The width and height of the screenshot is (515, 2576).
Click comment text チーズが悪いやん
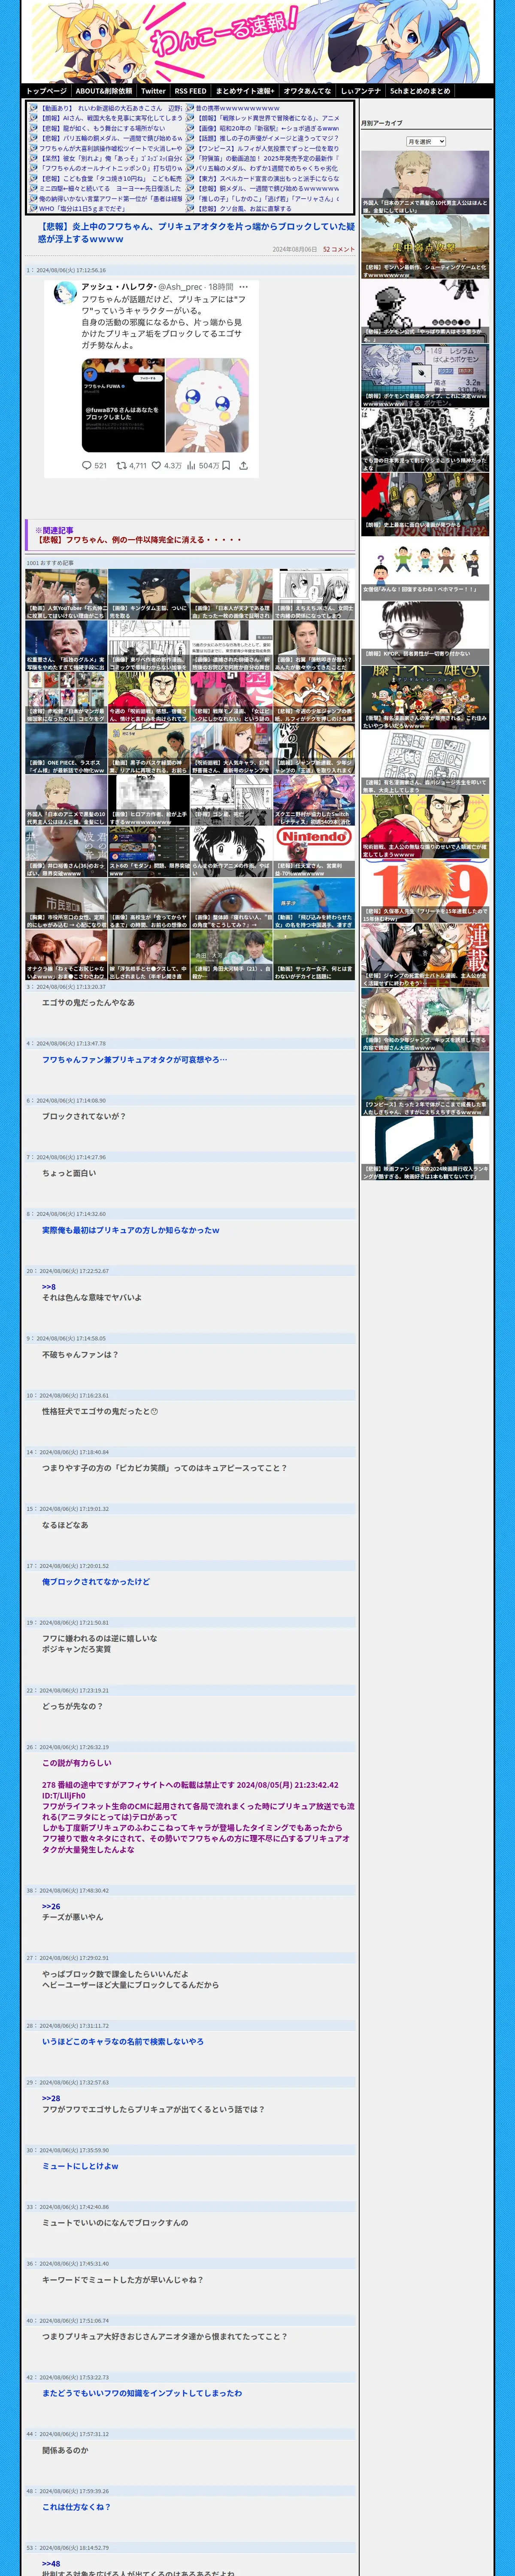[x=72, y=1917]
